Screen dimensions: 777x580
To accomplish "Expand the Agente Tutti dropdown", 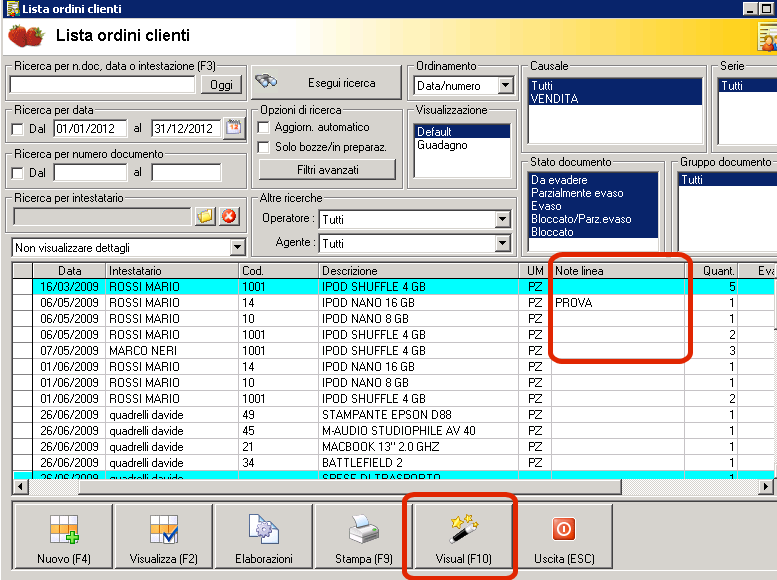I will click(x=502, y=243).
